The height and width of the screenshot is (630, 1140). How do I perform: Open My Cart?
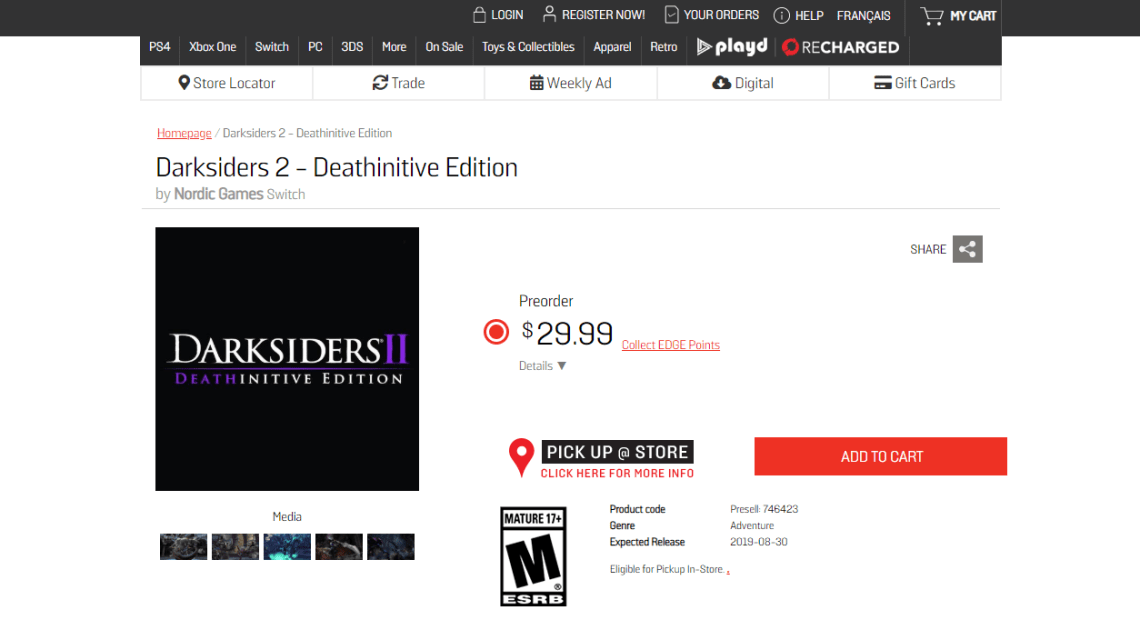956,15
